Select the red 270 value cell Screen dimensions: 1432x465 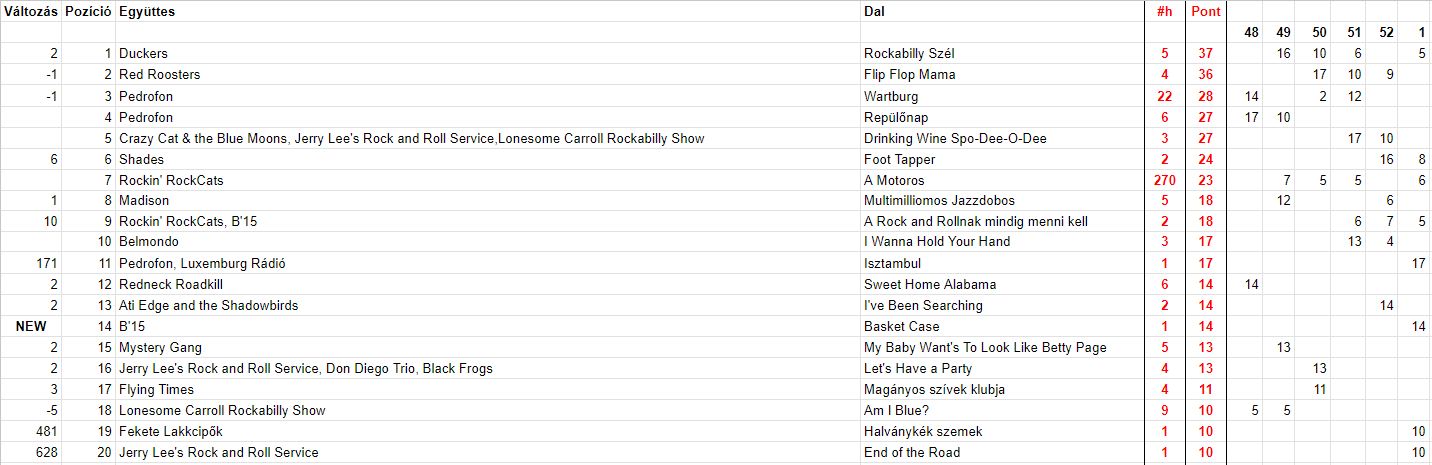[1161, 180]
